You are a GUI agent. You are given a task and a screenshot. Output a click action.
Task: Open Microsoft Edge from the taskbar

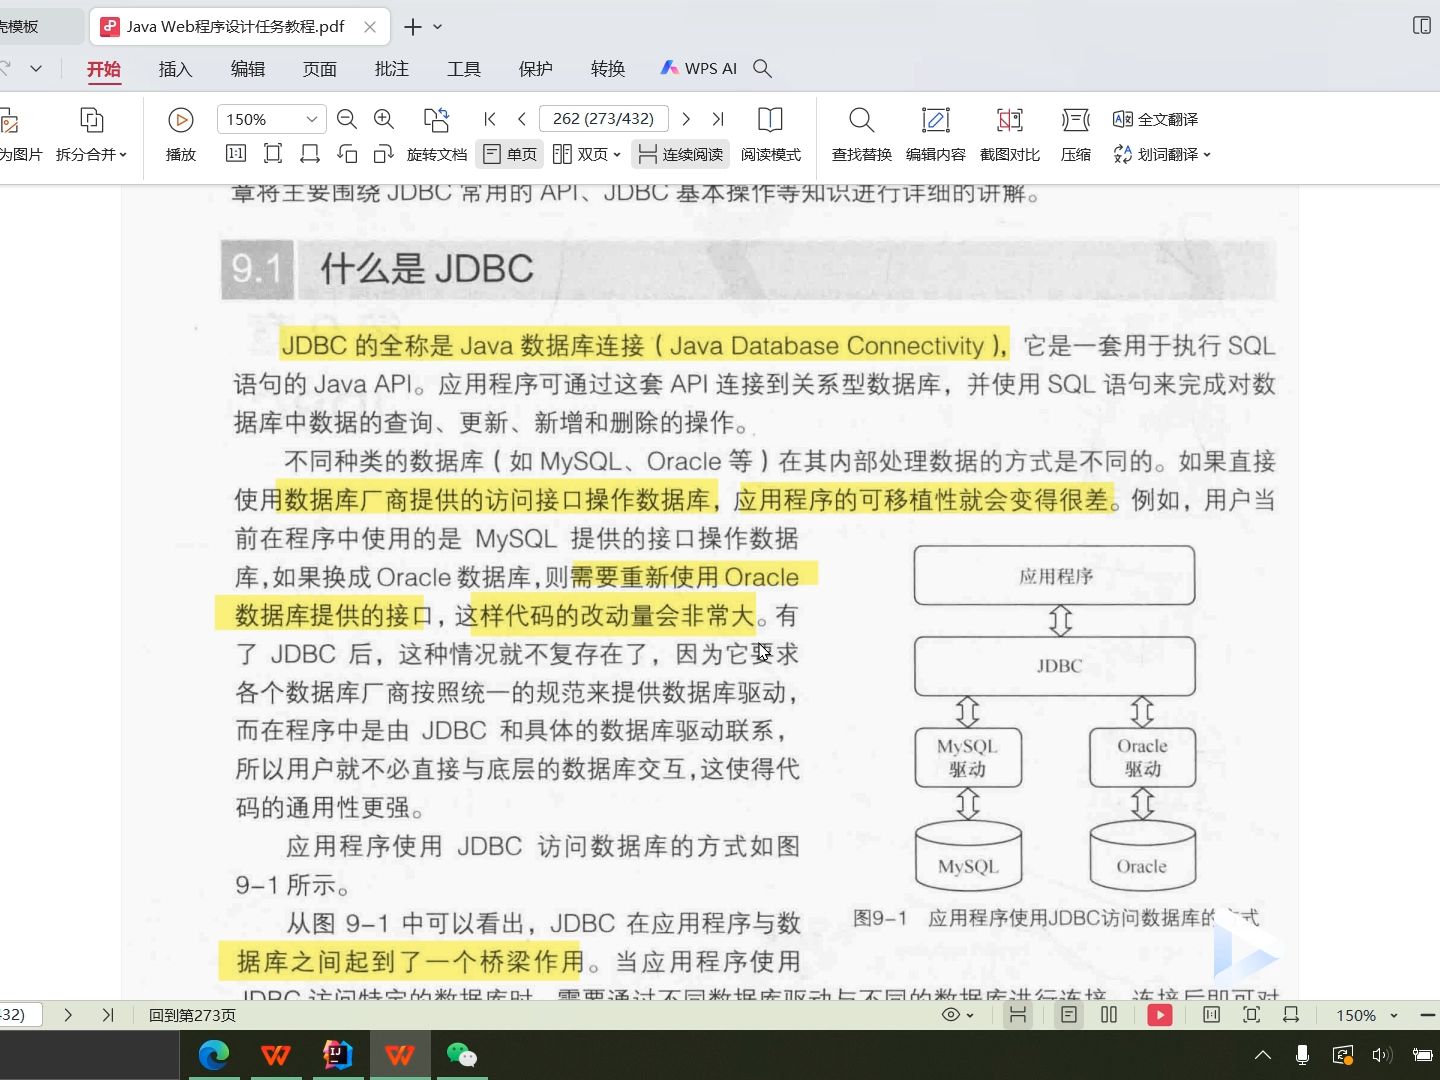(213, 1055)
